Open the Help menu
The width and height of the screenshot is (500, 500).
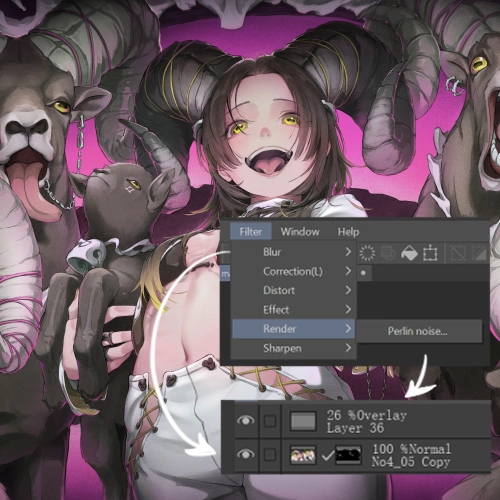348,232
